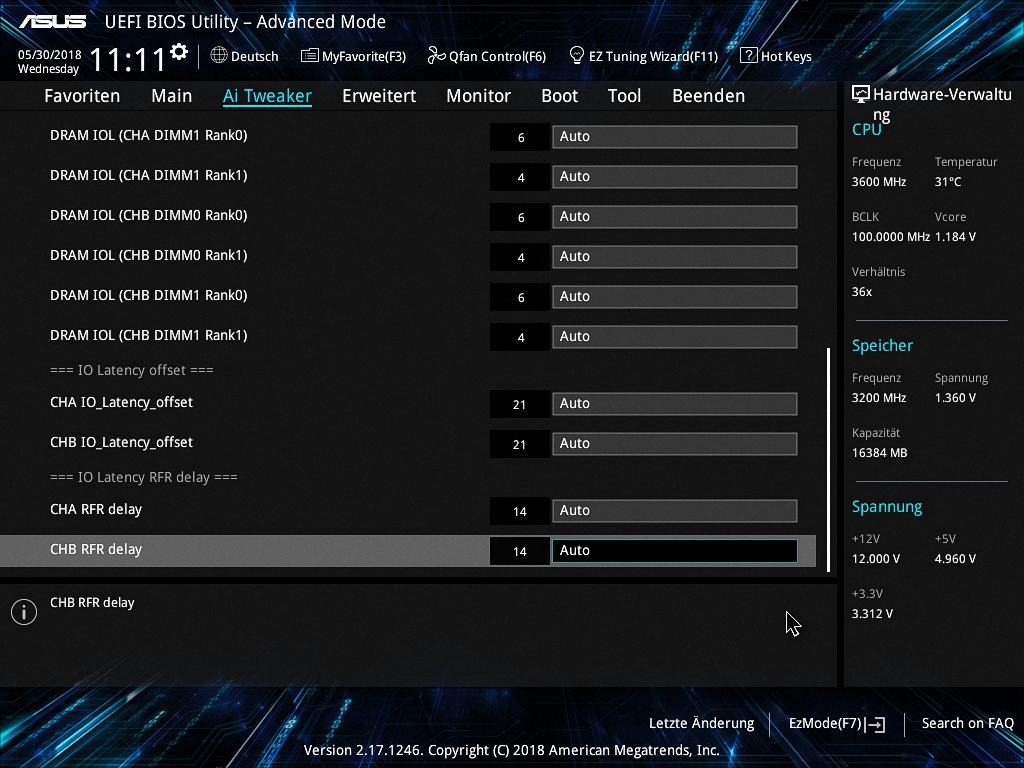Viewport: 1024px width, 768px height.
Task: Open the Monitor tab
Action: click(x=478, y=96)
